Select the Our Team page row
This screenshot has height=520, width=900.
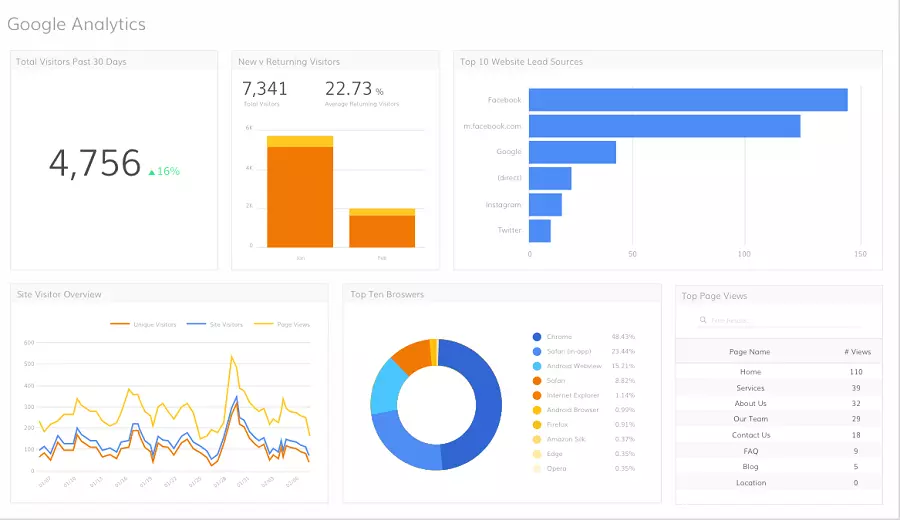(779, 419)
